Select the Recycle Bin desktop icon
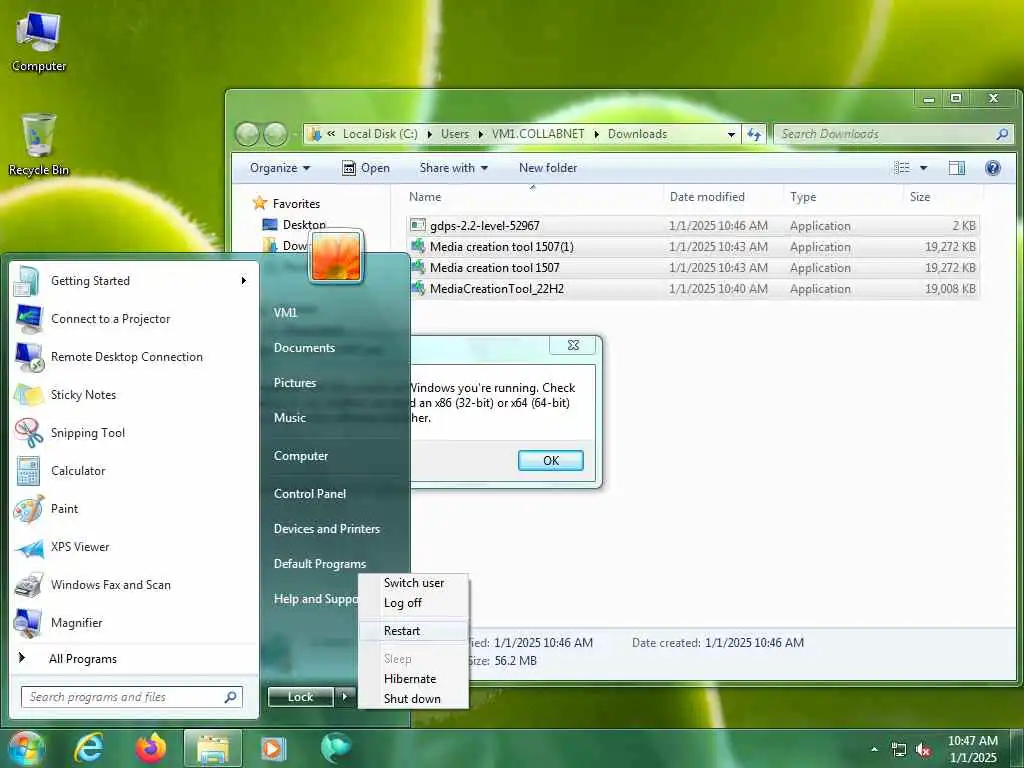This screenshot has height=768, width=1024. coord(39,145)
